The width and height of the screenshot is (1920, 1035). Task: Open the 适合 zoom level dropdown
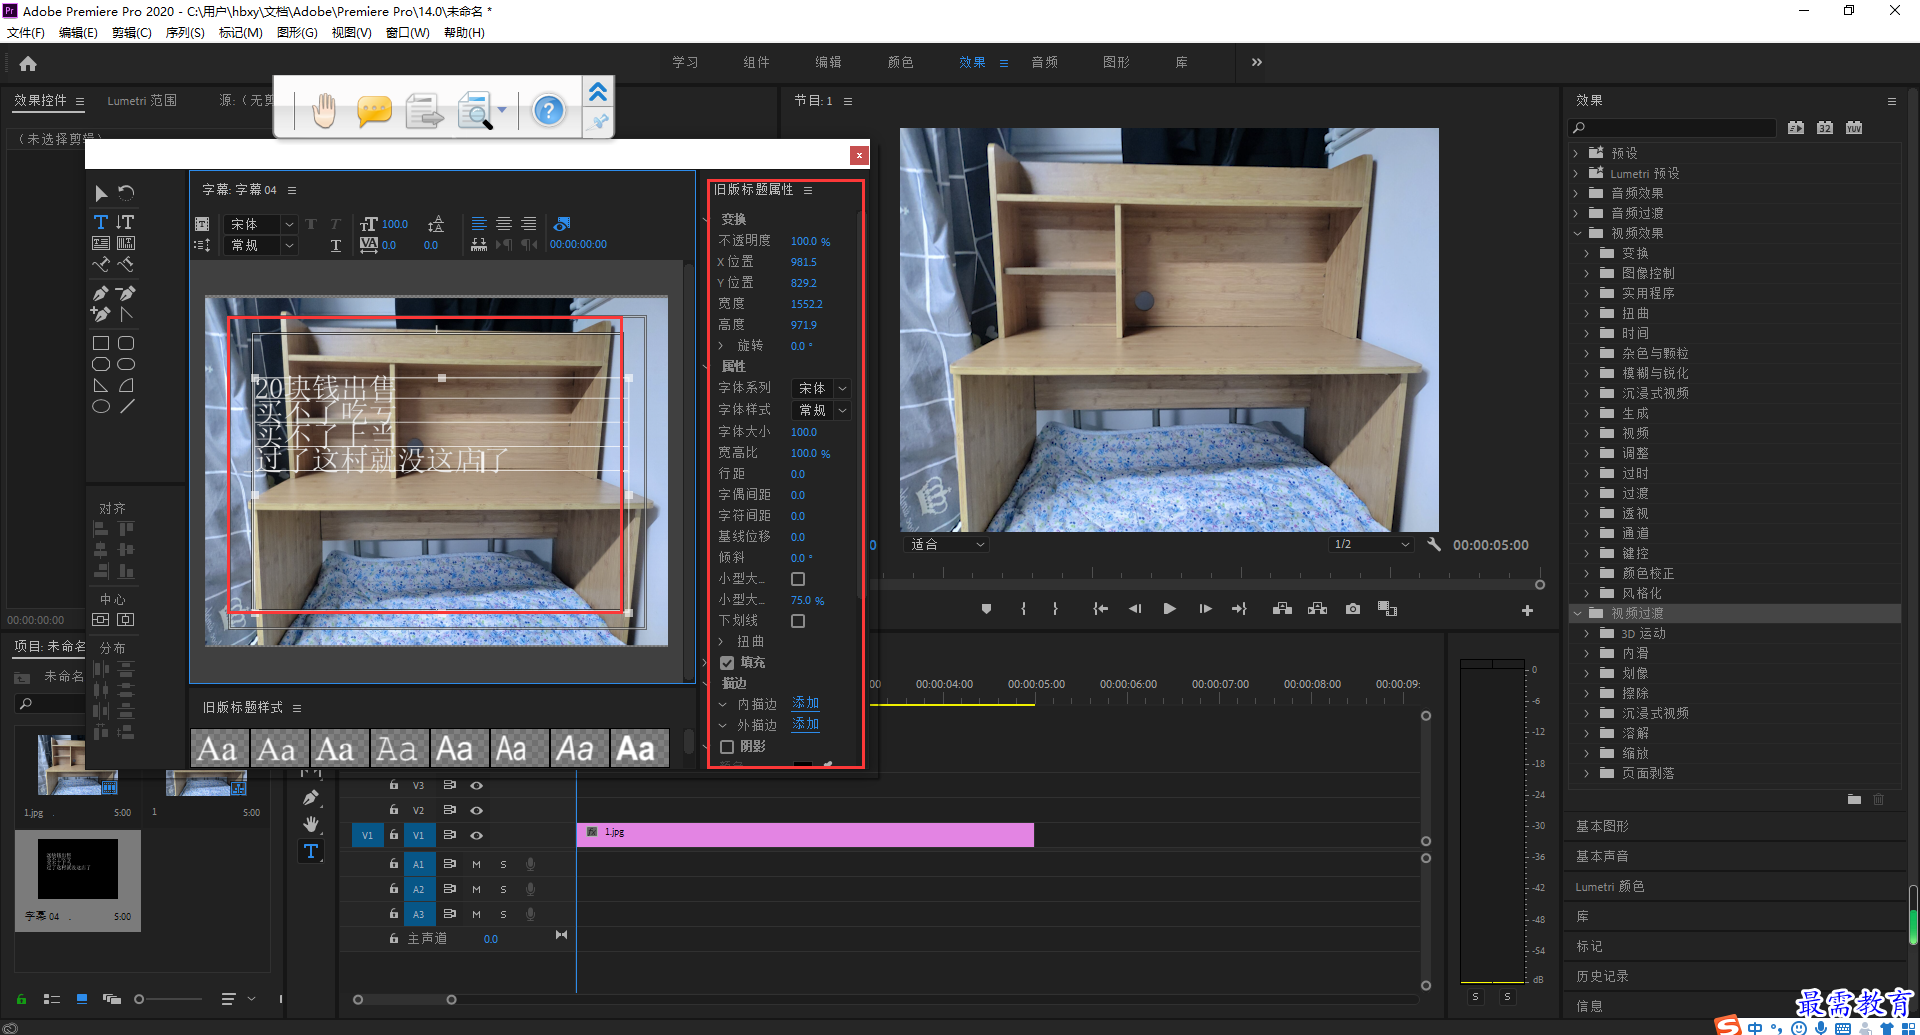(946, 544)
